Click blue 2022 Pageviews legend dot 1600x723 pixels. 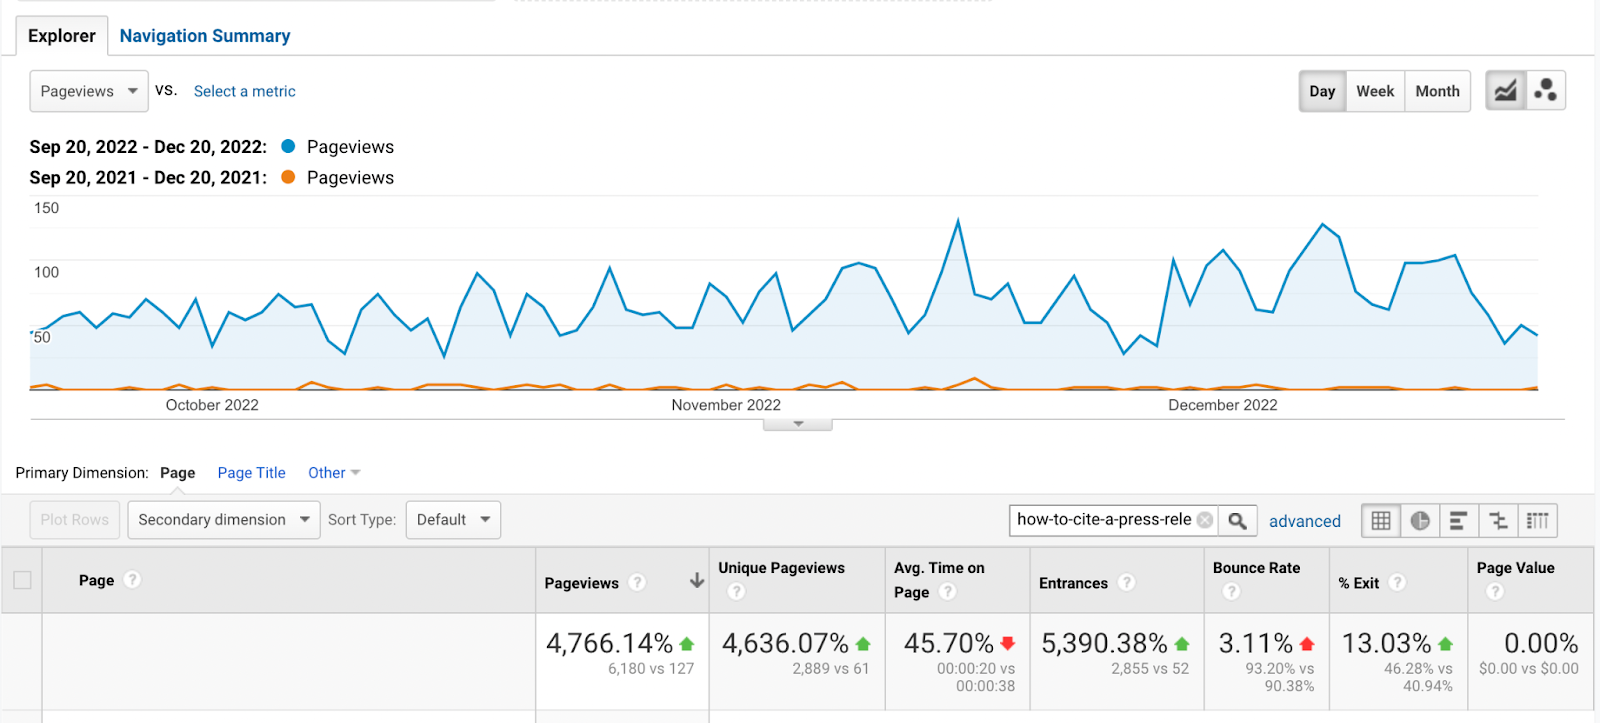point(288,146)
